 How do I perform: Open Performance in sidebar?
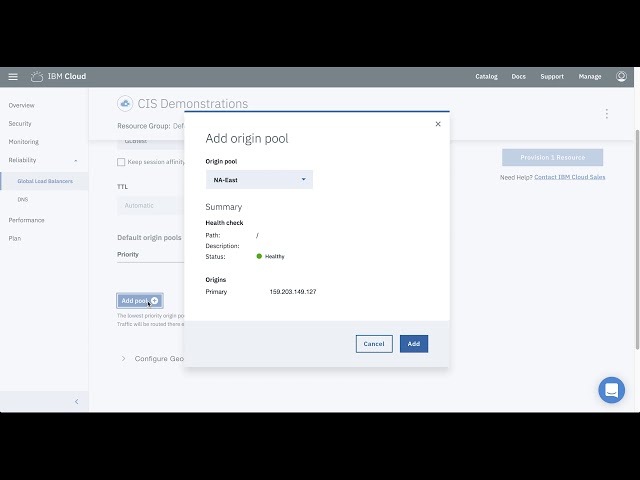pyautogui.click(x=27, y=220)
